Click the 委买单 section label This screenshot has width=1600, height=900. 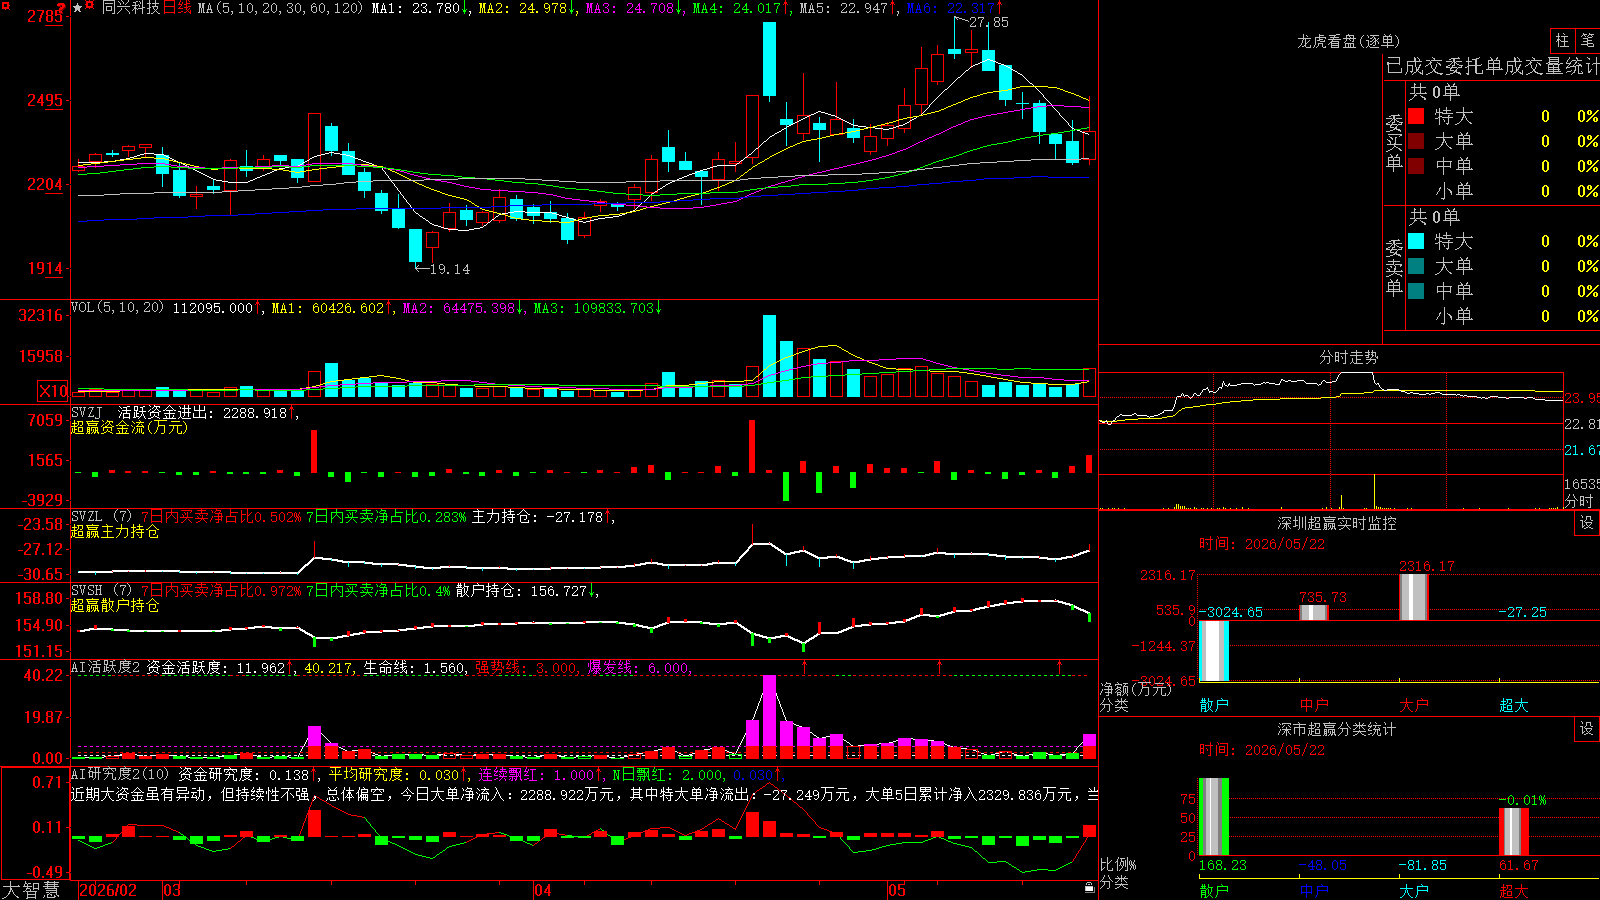(x=1394, y=143)
